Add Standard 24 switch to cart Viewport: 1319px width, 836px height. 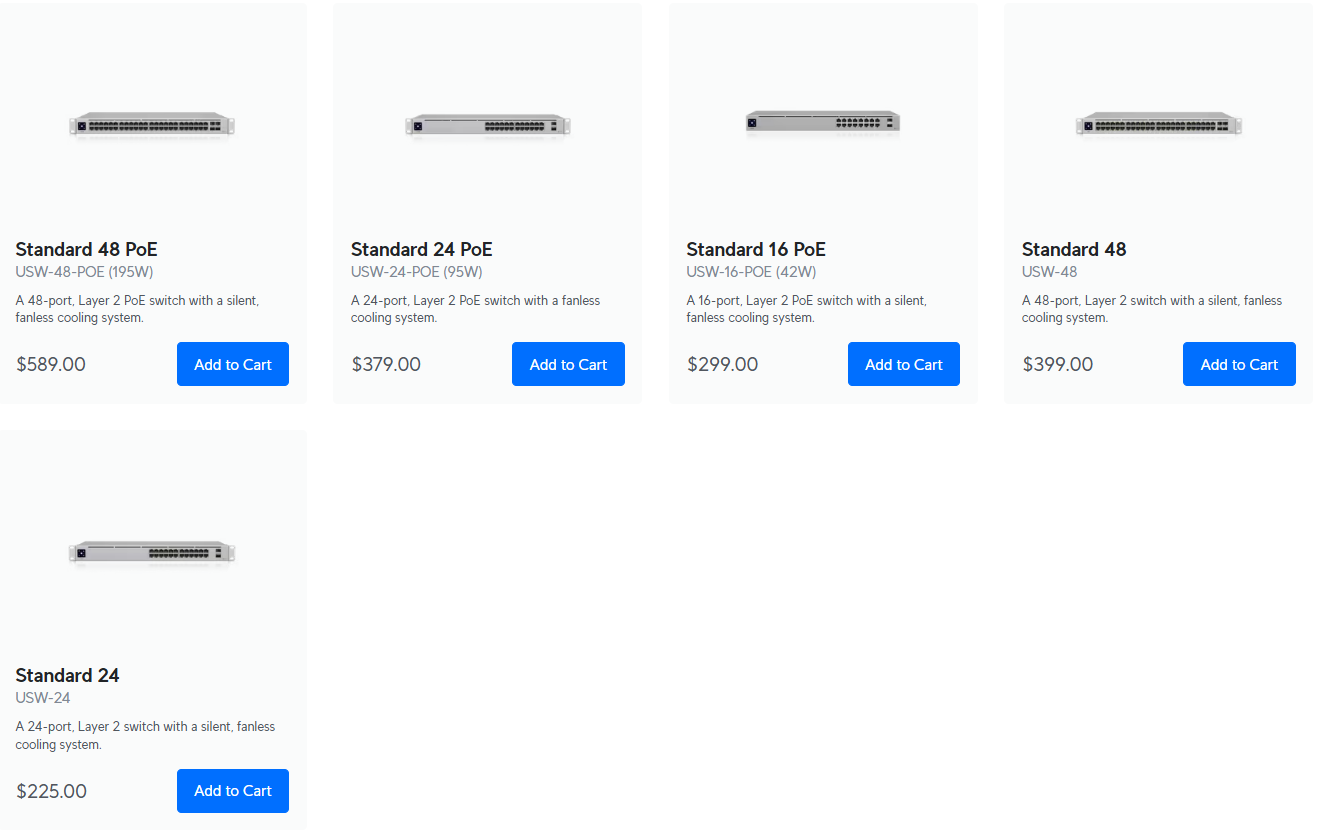coord(233,791)
